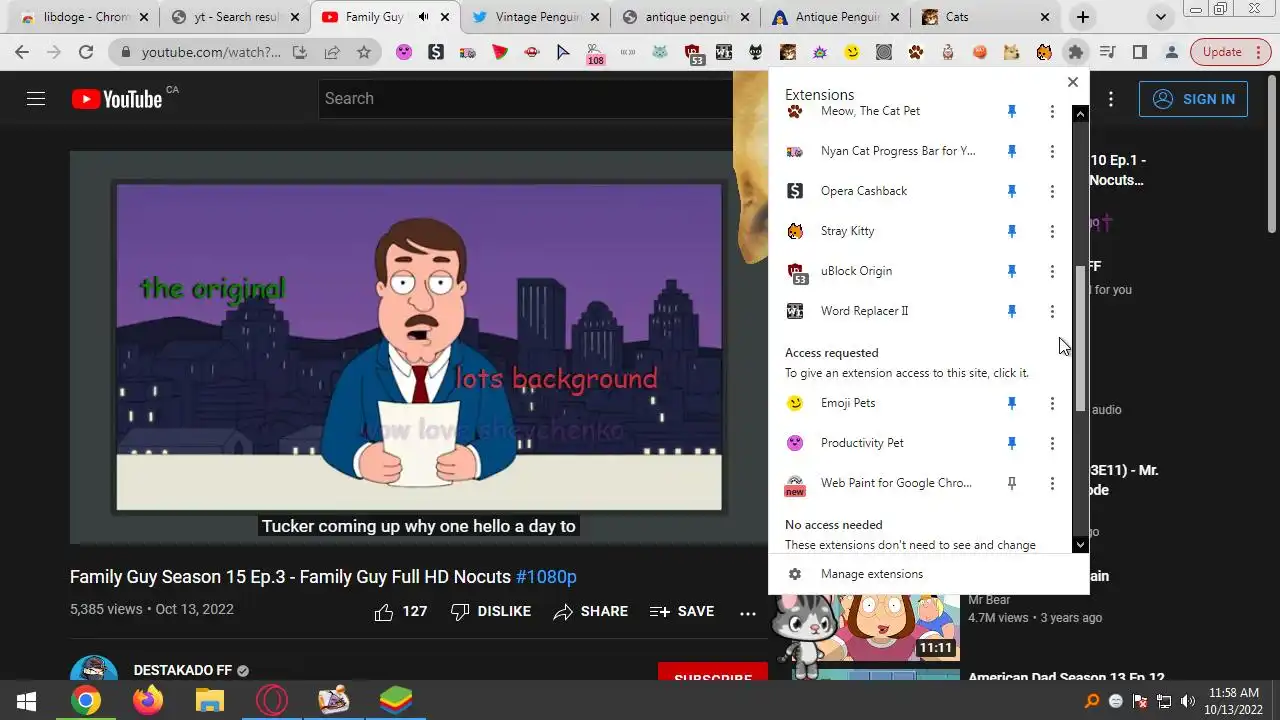Pin Web Paint for Google Chrome extension
This screenshot has height=720, width=1280.
tap(1012, 483)
